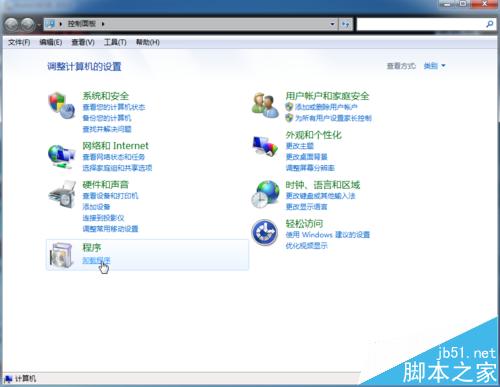Expand the arrow after 控制面板 in breadcrumb
Screen dimensions: 500x387
103,24
